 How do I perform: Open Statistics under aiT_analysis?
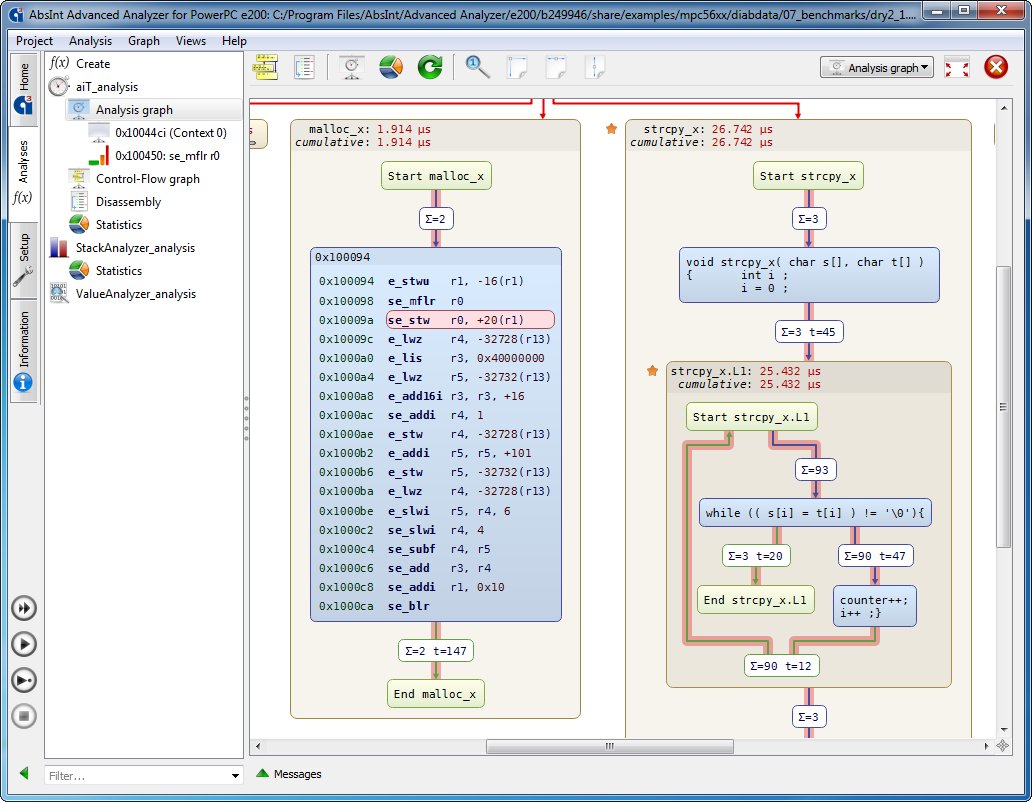click(x=118, y=225)
